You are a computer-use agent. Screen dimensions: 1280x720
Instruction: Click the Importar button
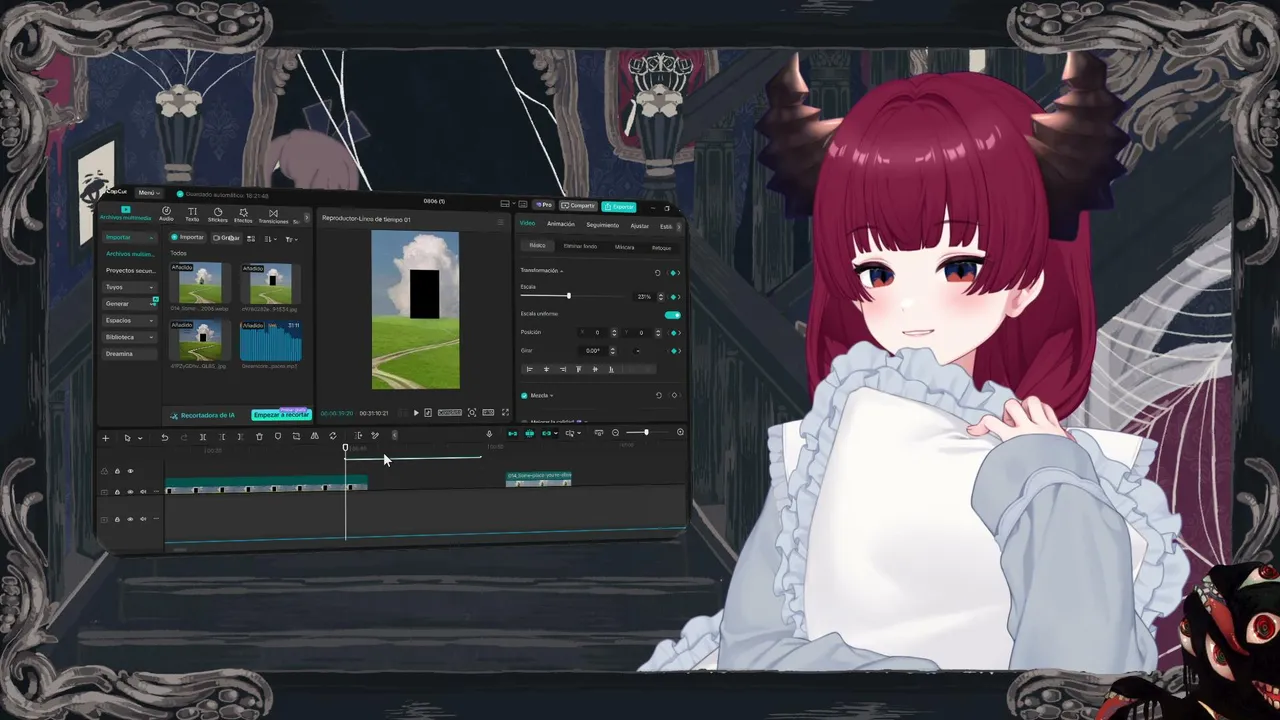point(187,237)
